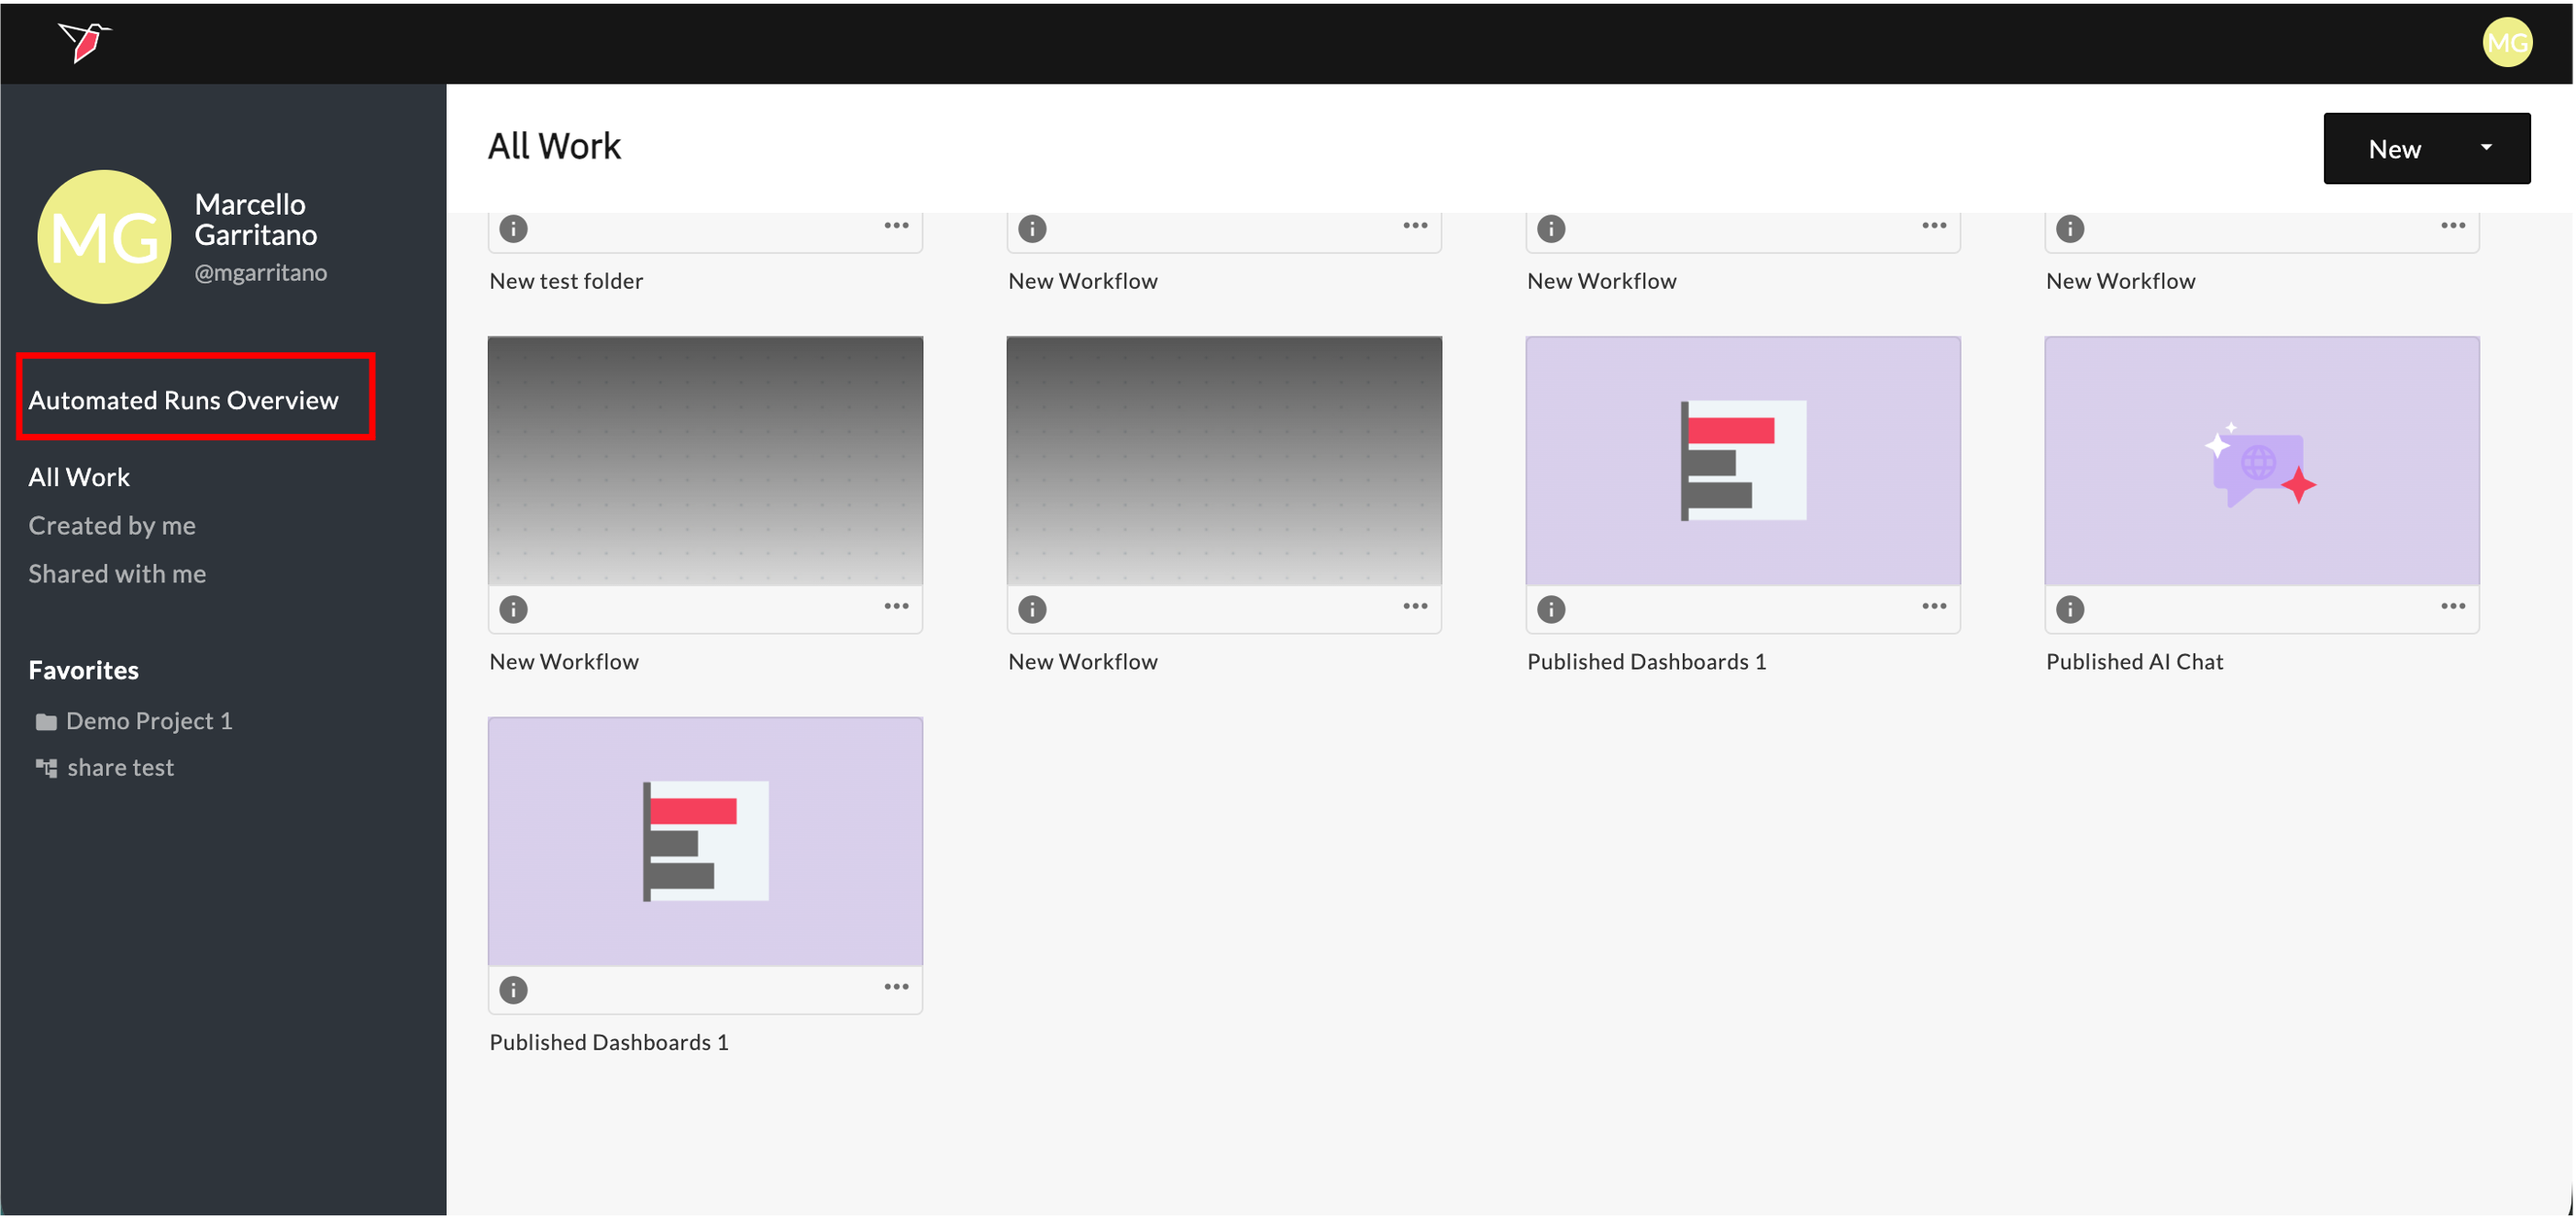The height and width of the screenshot is (1219, 2576).
Task: Click info icon on bottom Published Dashboards 1
Action: pos(513,990)
